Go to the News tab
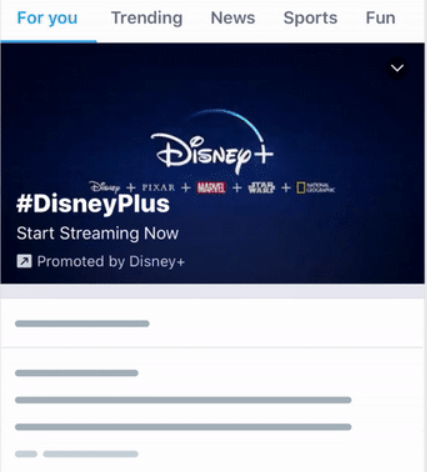427x472 pixels. coord(233,18)
